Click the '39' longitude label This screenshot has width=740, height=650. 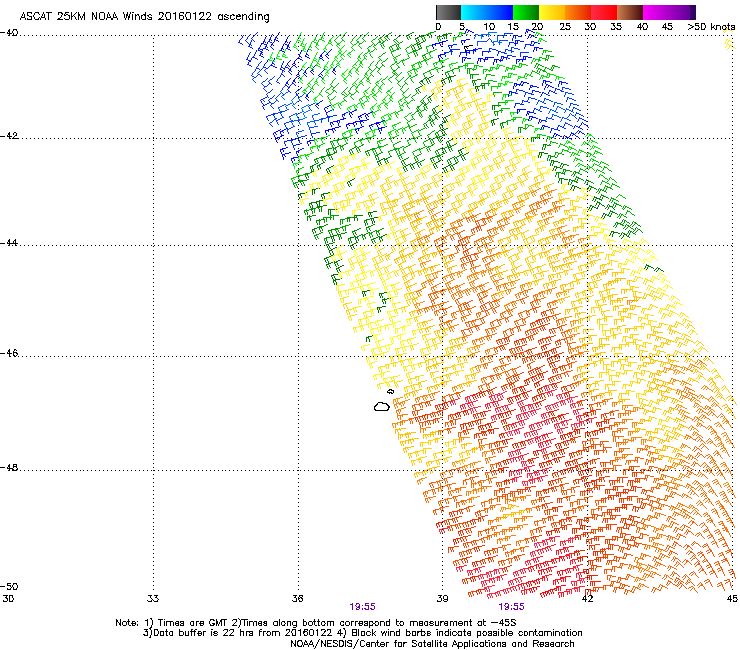pyautogui.click(x=442, y=599)
